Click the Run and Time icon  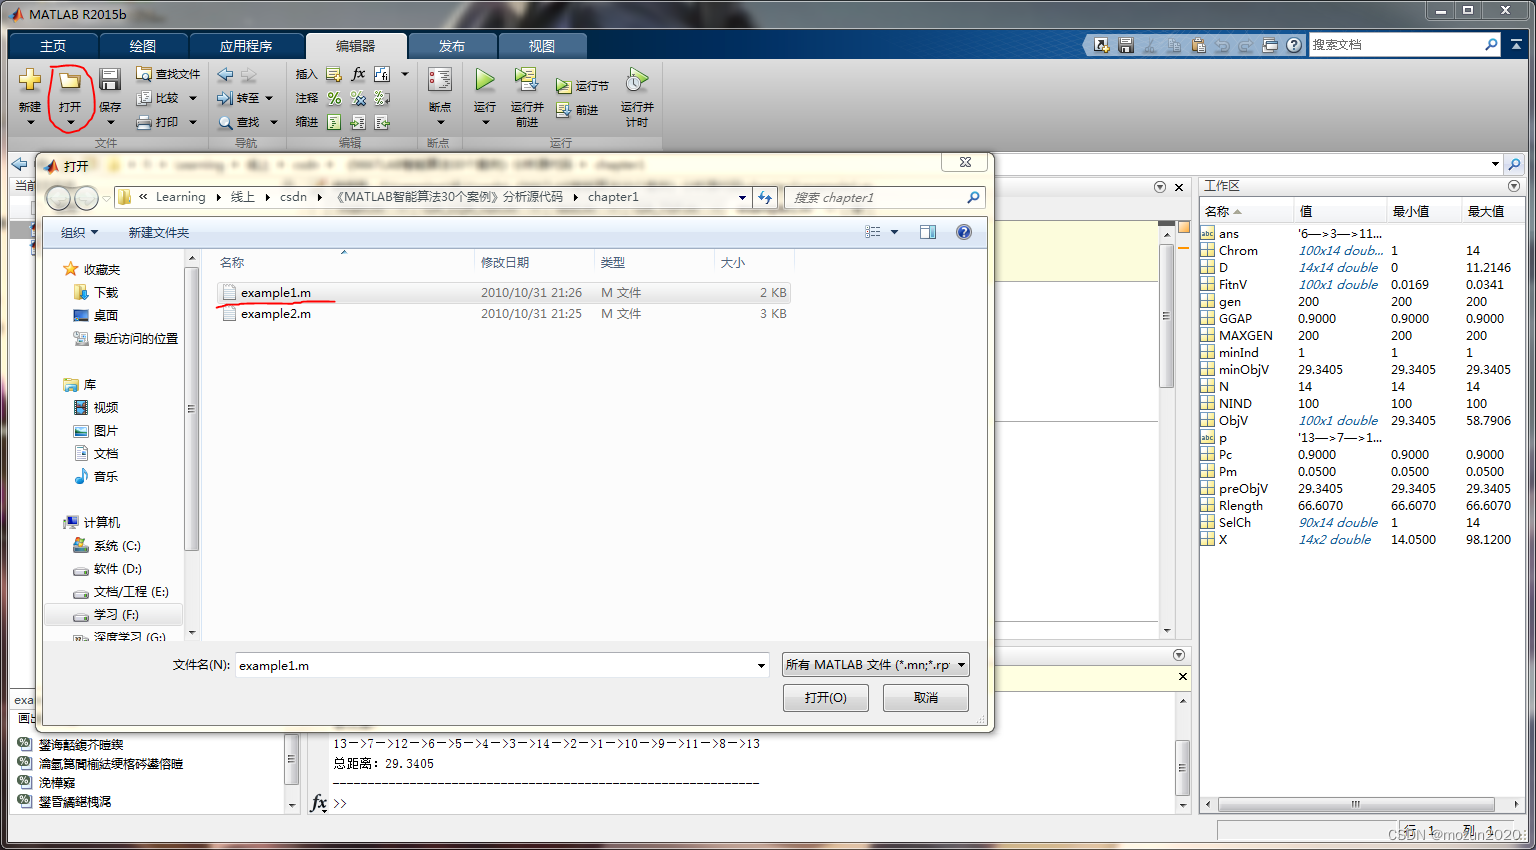click(x=637, y=80)
